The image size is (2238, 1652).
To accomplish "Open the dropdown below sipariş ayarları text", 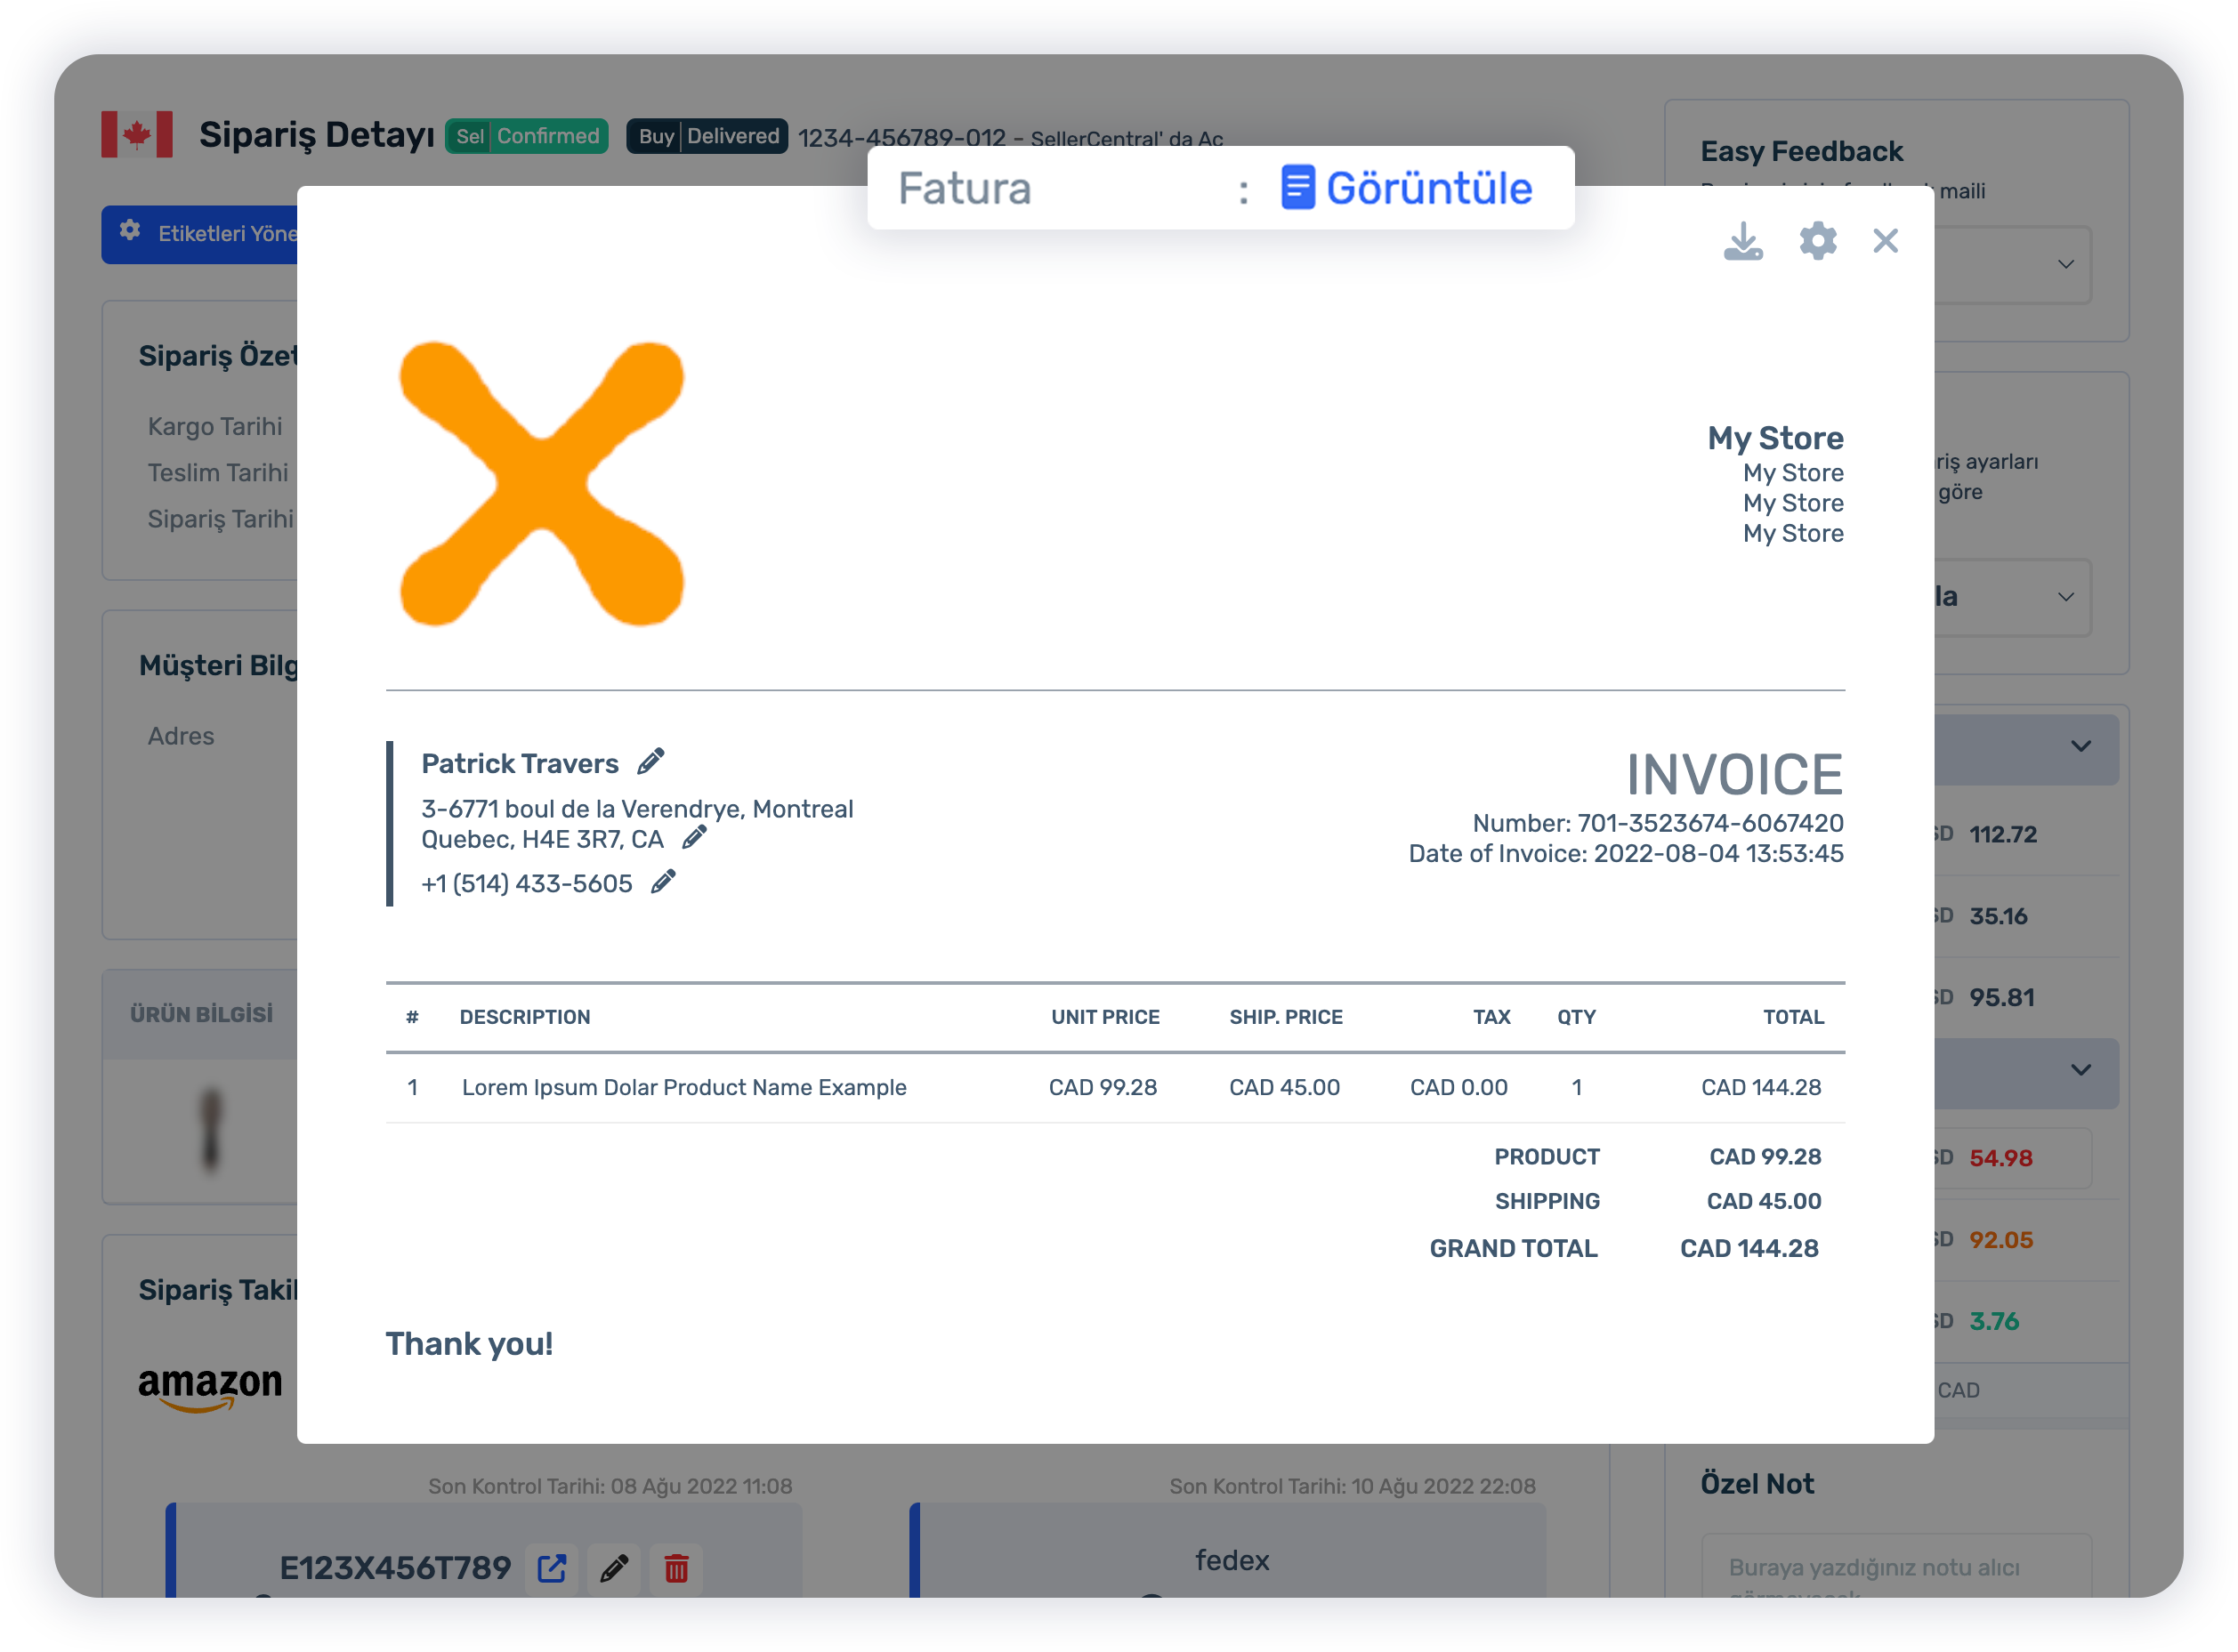I will pyautogui.click(x=2065, y=597).
